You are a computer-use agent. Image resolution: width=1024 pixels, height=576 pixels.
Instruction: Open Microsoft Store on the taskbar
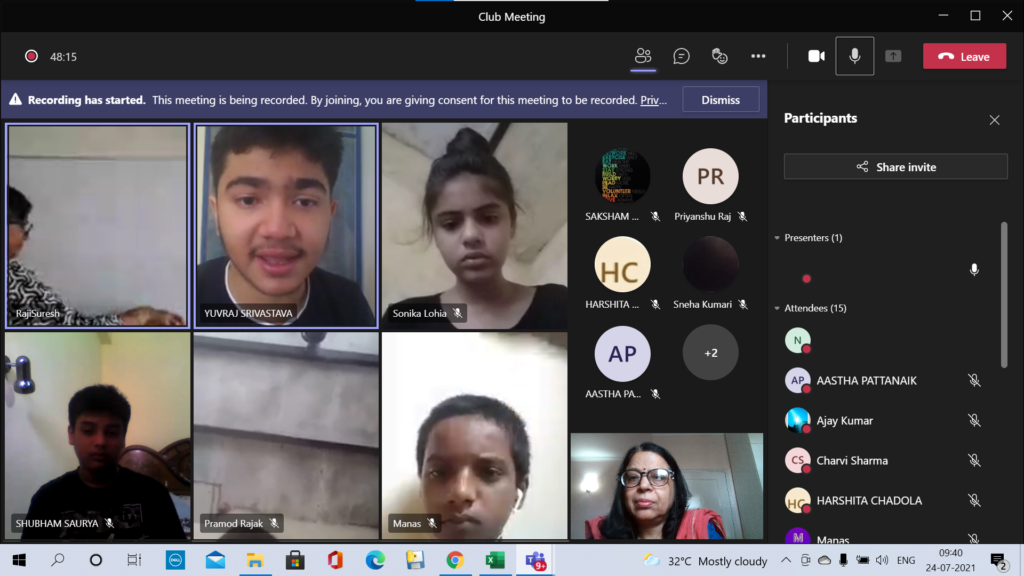pos(295,560)
